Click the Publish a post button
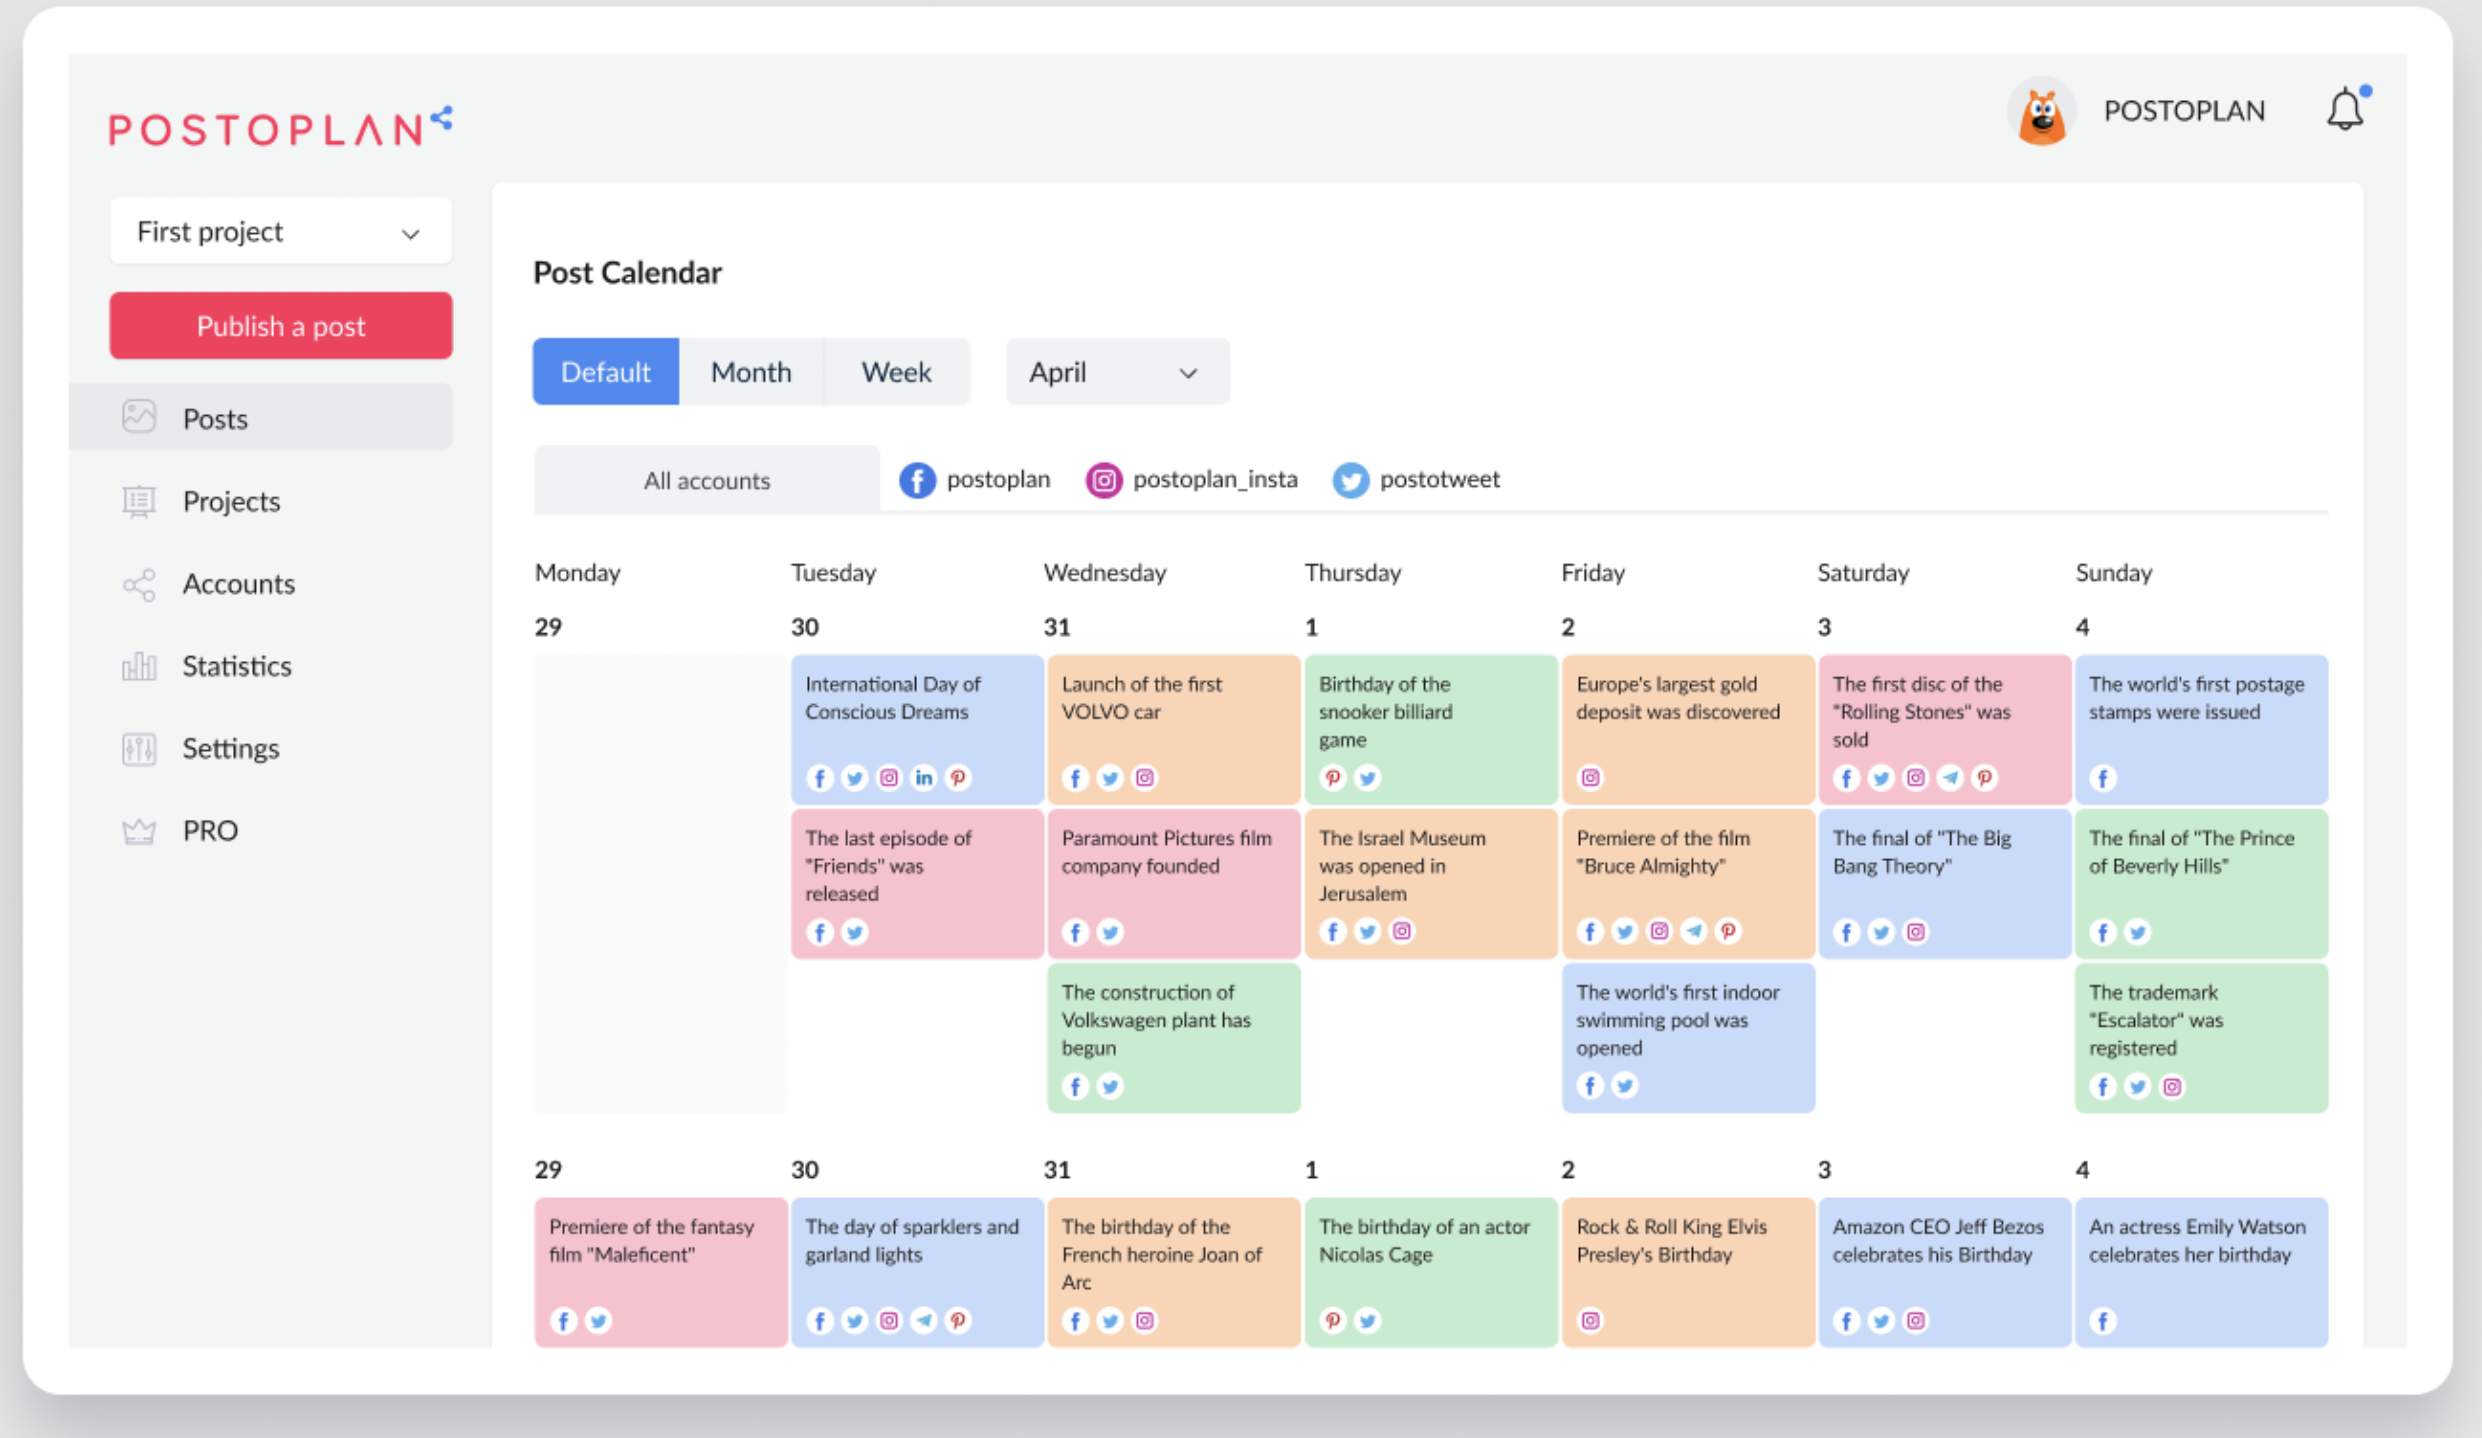2482x1438 pixels. pos(281,326)
